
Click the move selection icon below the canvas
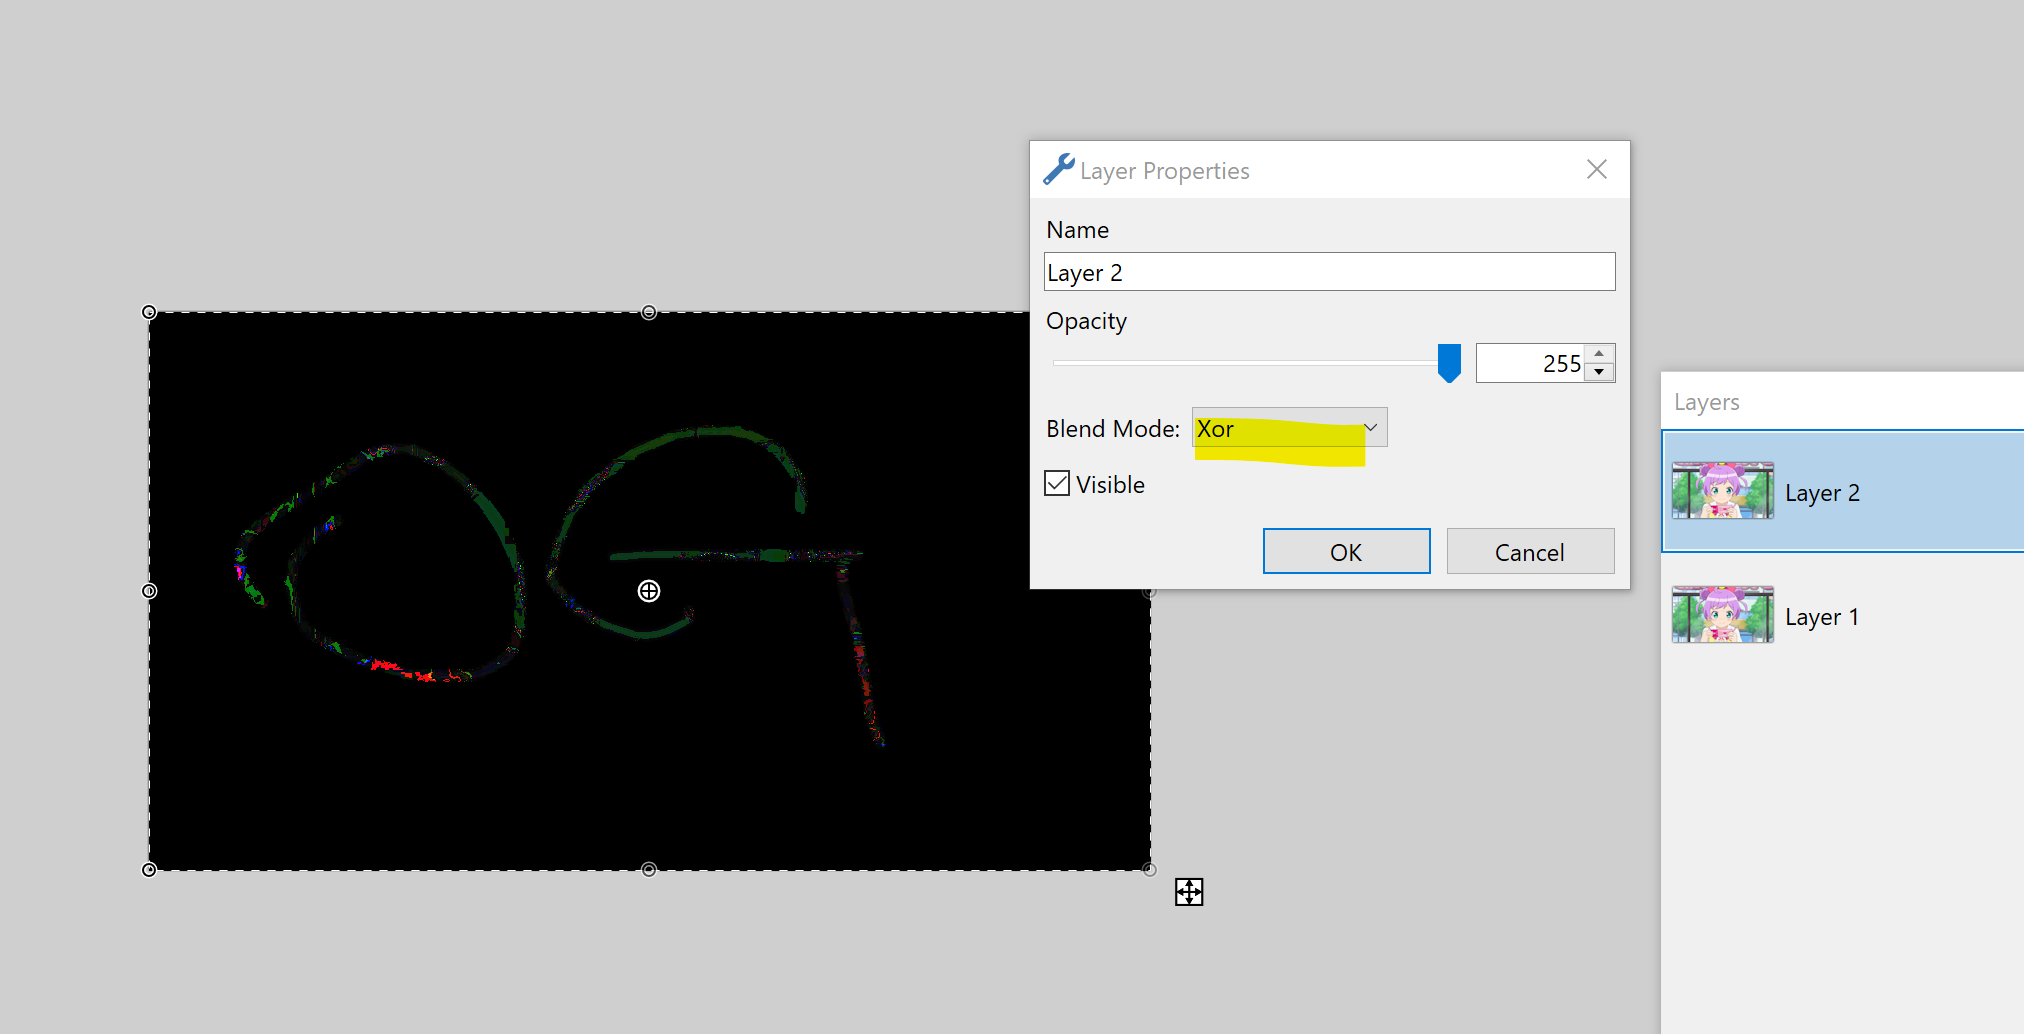(x=1189, y=892)
